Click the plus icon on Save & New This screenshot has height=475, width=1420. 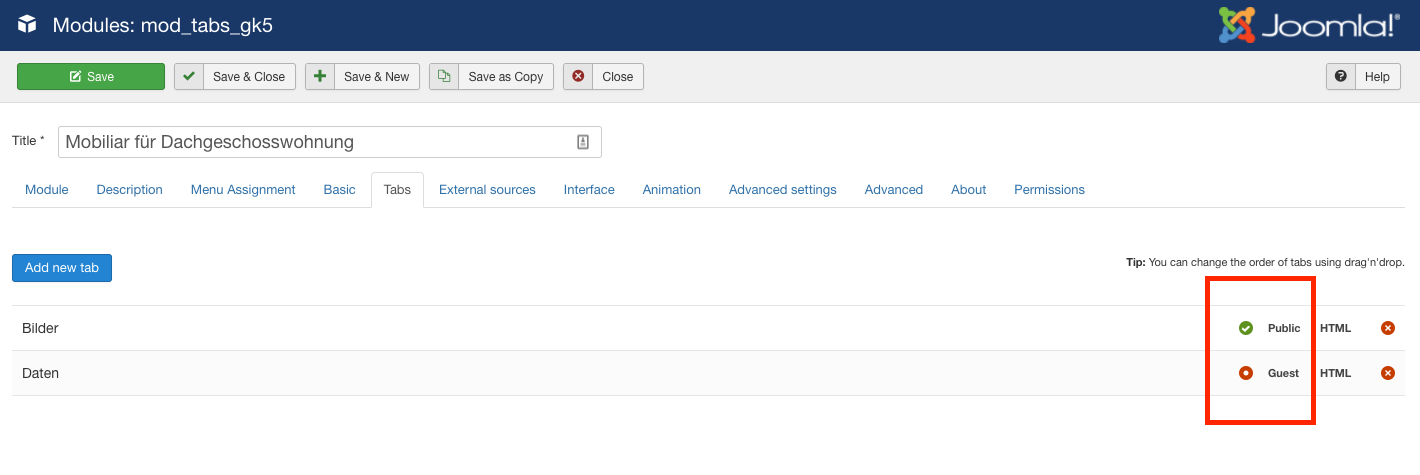pyautogui.click(x=320, y=77)
